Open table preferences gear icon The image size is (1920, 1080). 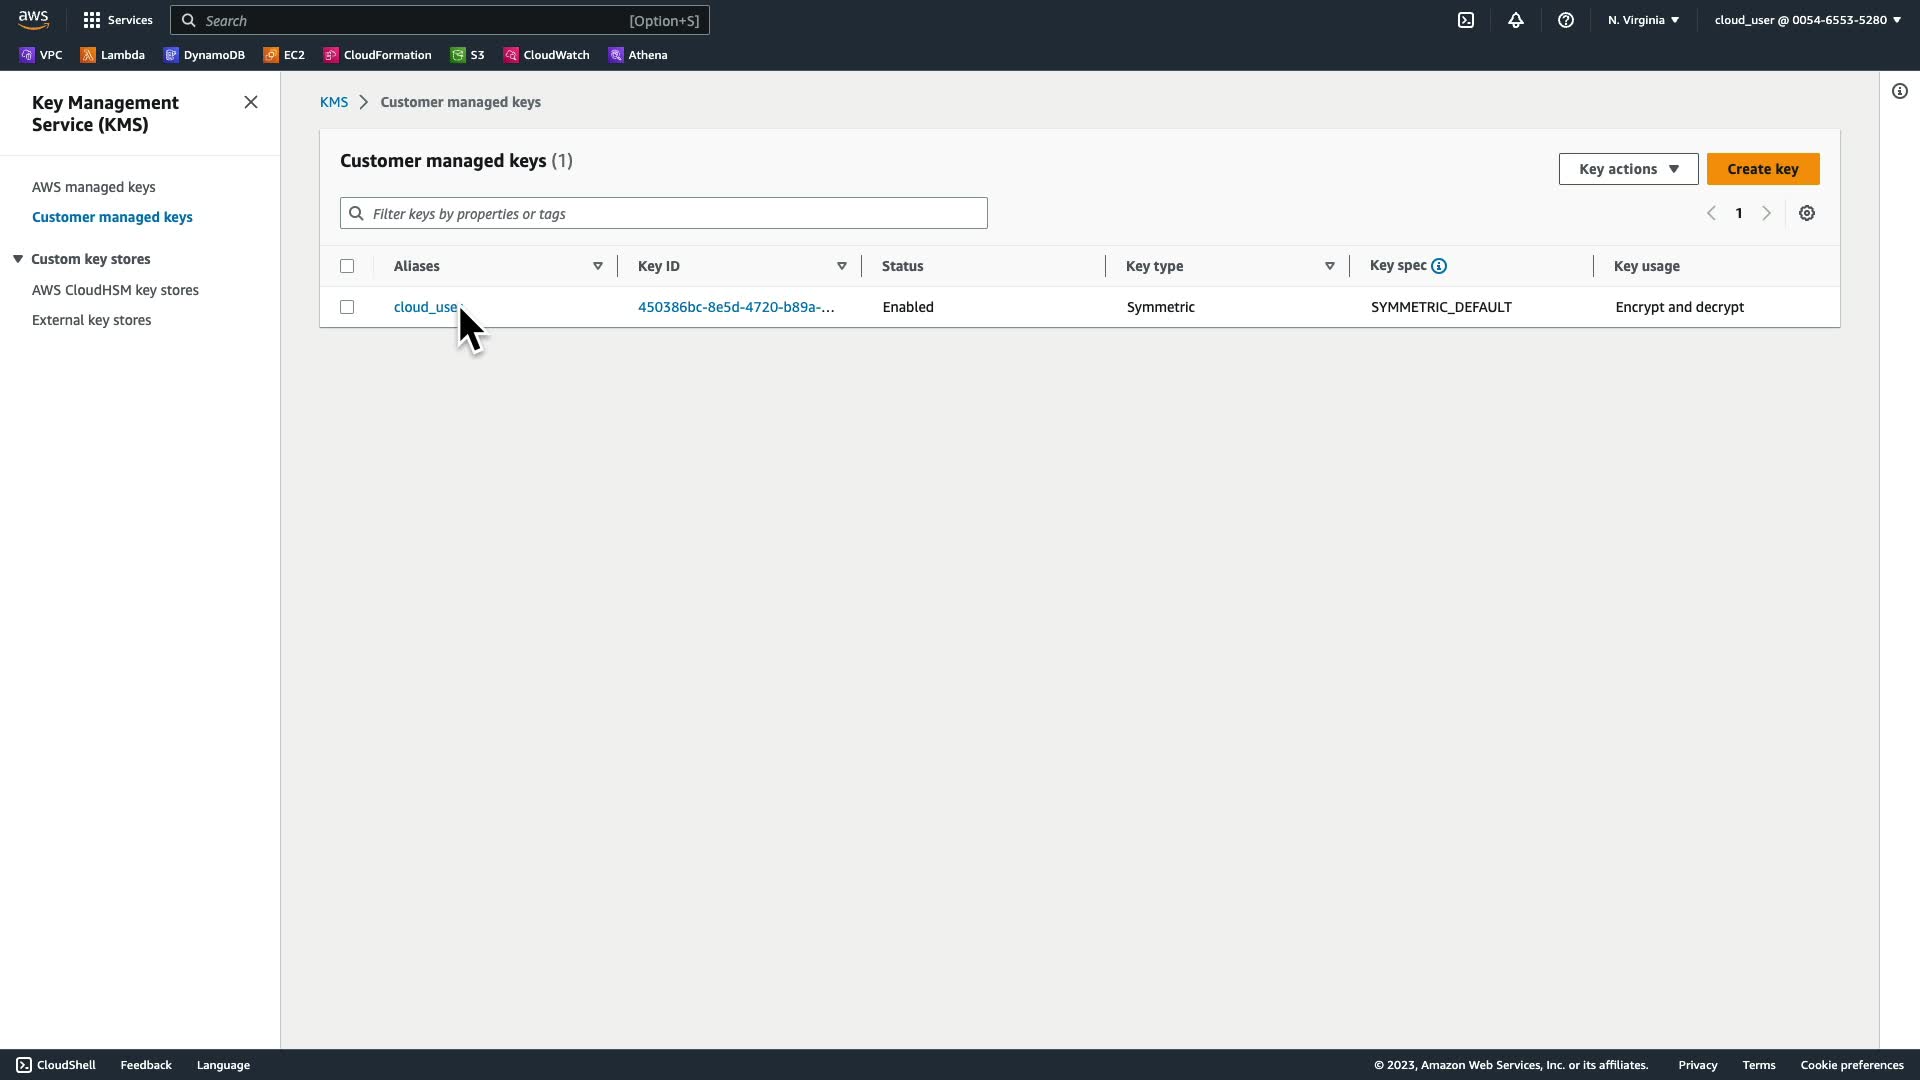point(1807,213)
